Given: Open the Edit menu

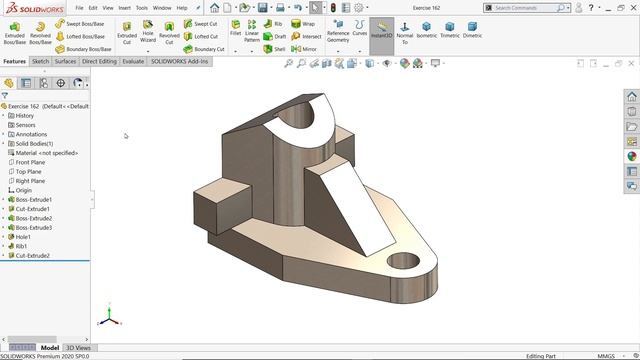Looking at the screenshot, I should coord(93,8).
